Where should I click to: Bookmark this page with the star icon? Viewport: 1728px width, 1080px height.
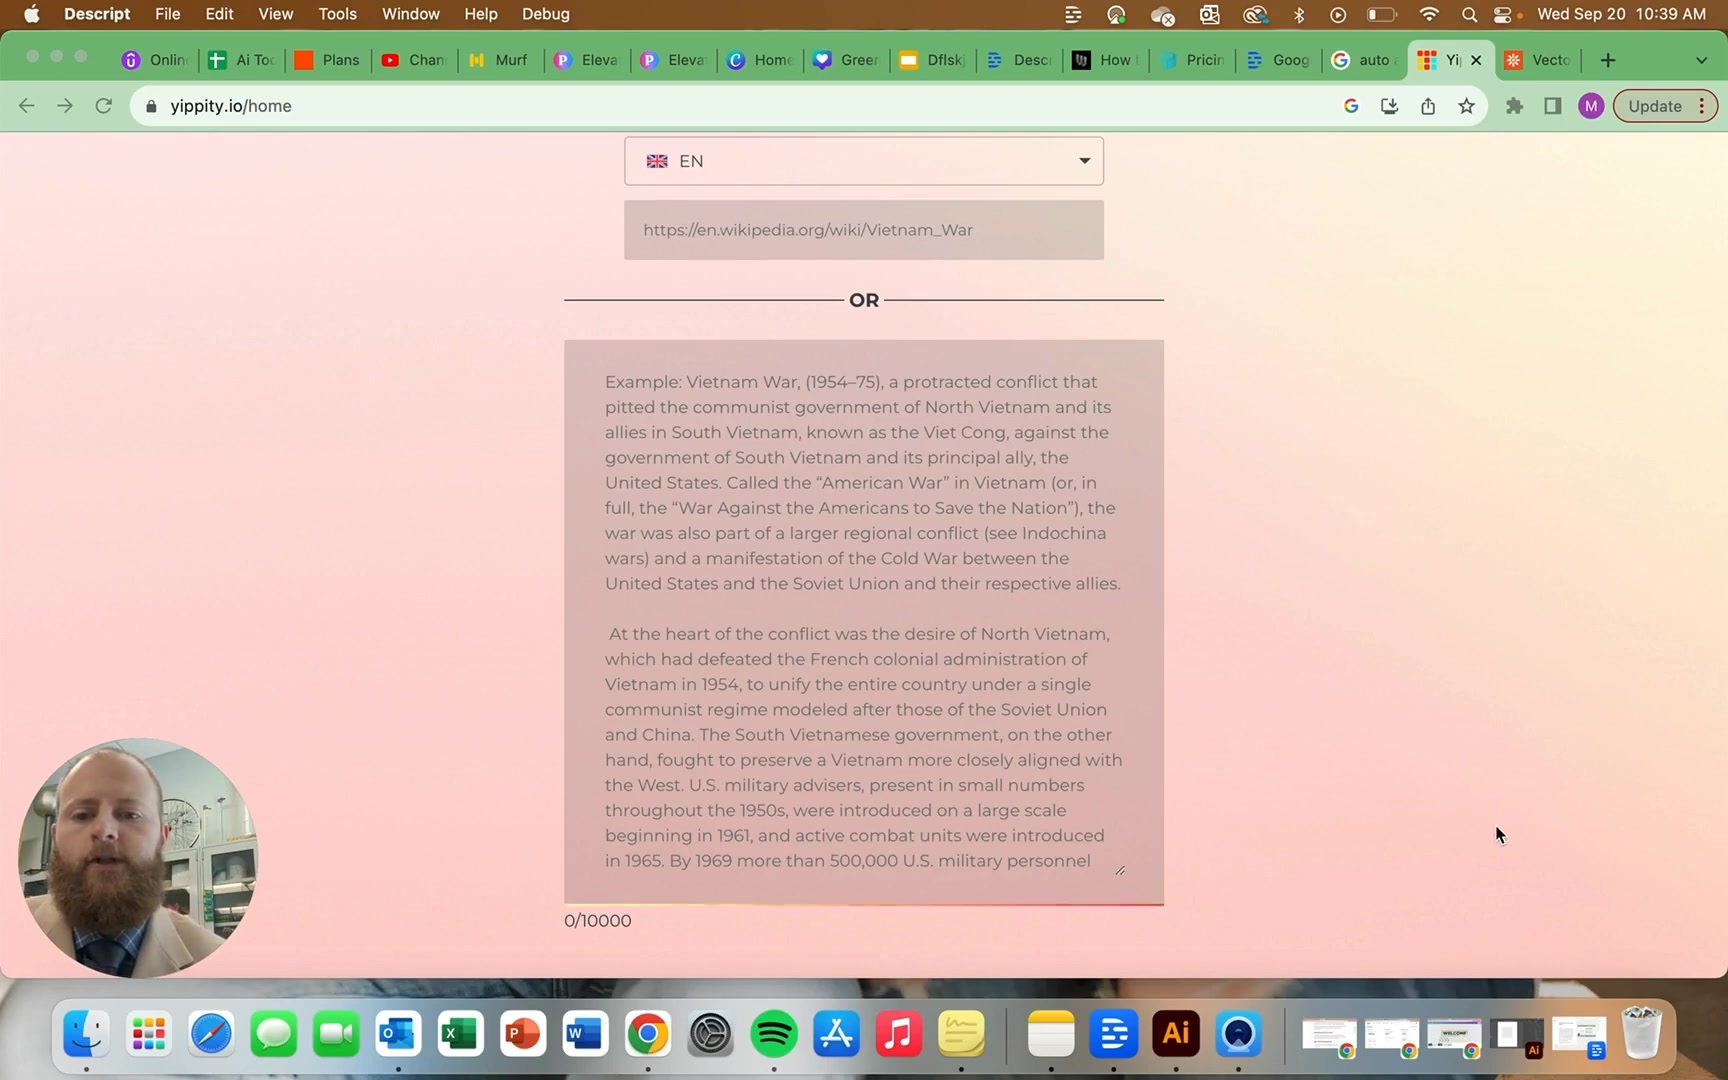point(1466,106)
